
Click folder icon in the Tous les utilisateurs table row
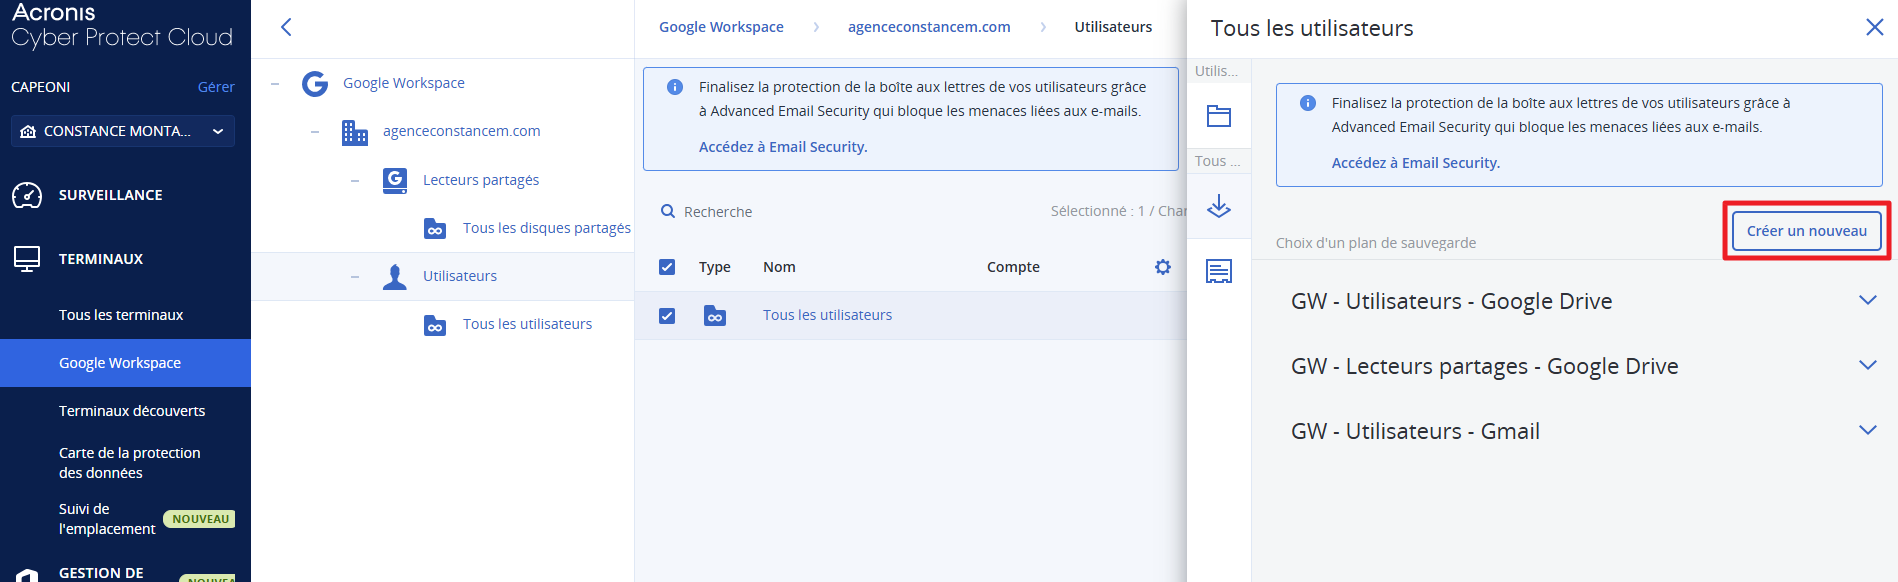(x=715, y=316)
